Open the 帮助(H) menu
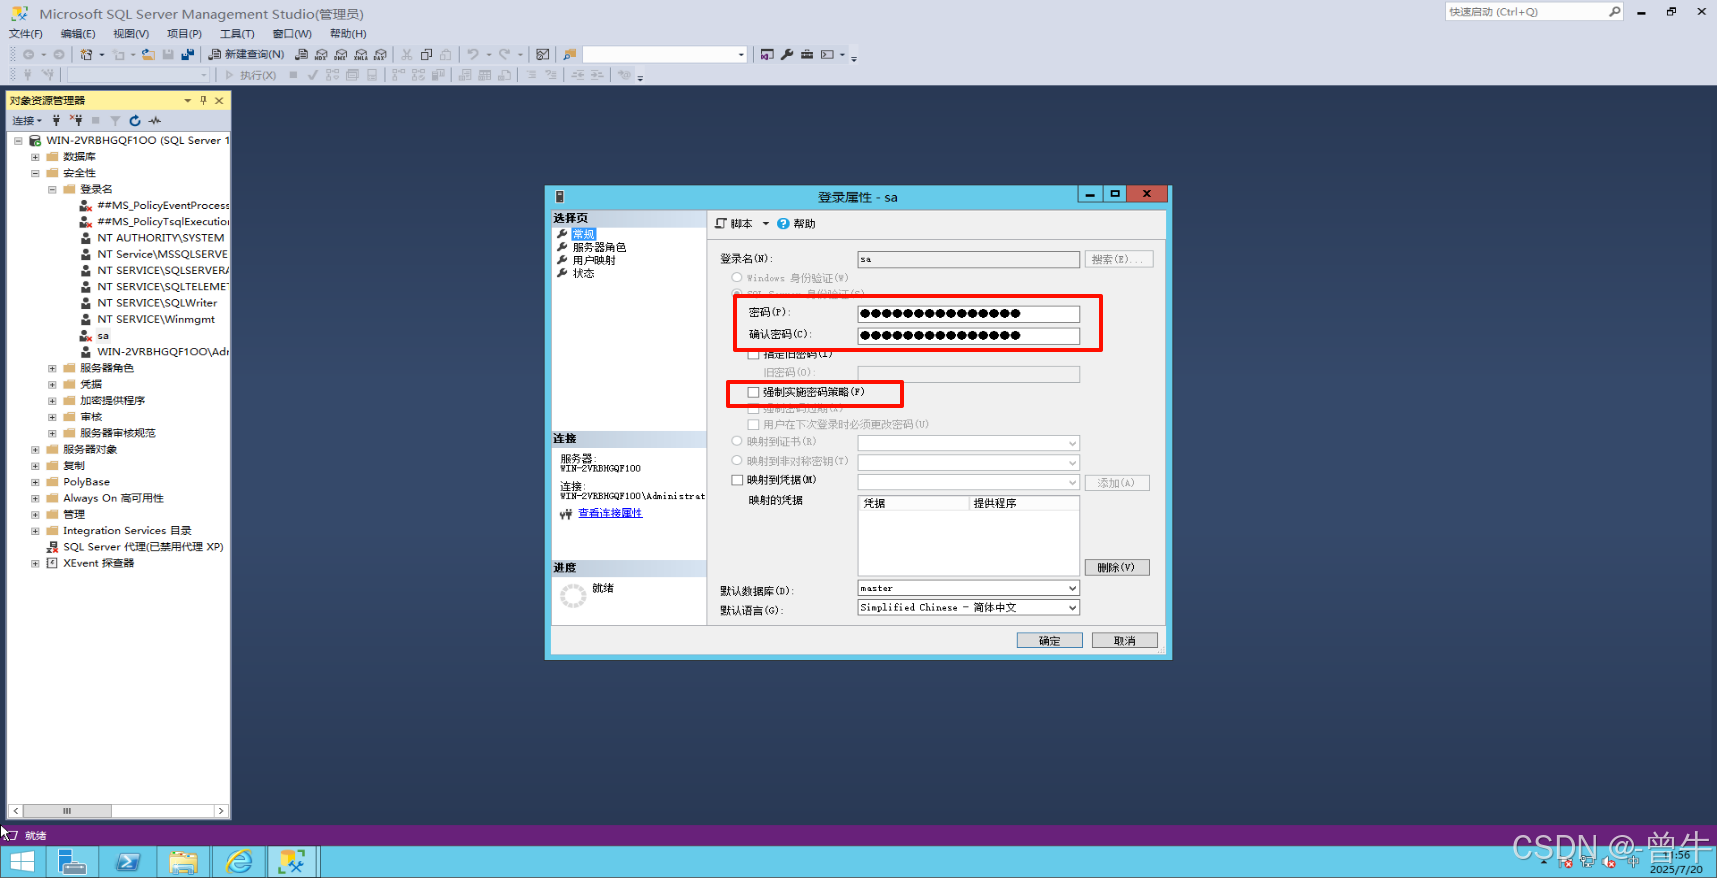The image size is (1717, 878). tap(348, 34)
